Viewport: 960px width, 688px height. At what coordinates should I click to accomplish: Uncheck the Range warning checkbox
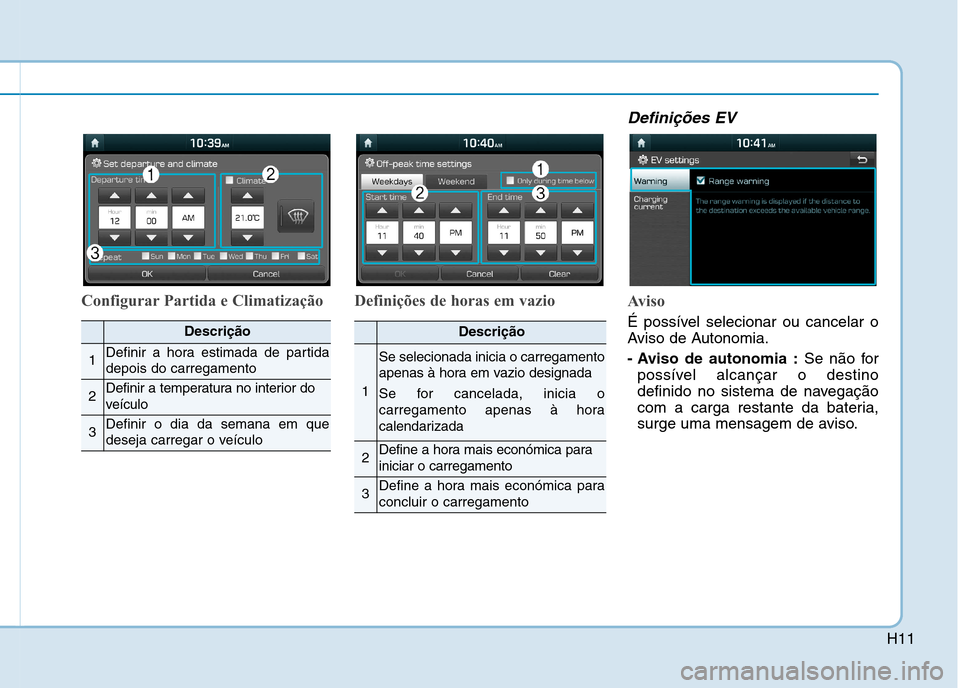(x=700, y=181)
